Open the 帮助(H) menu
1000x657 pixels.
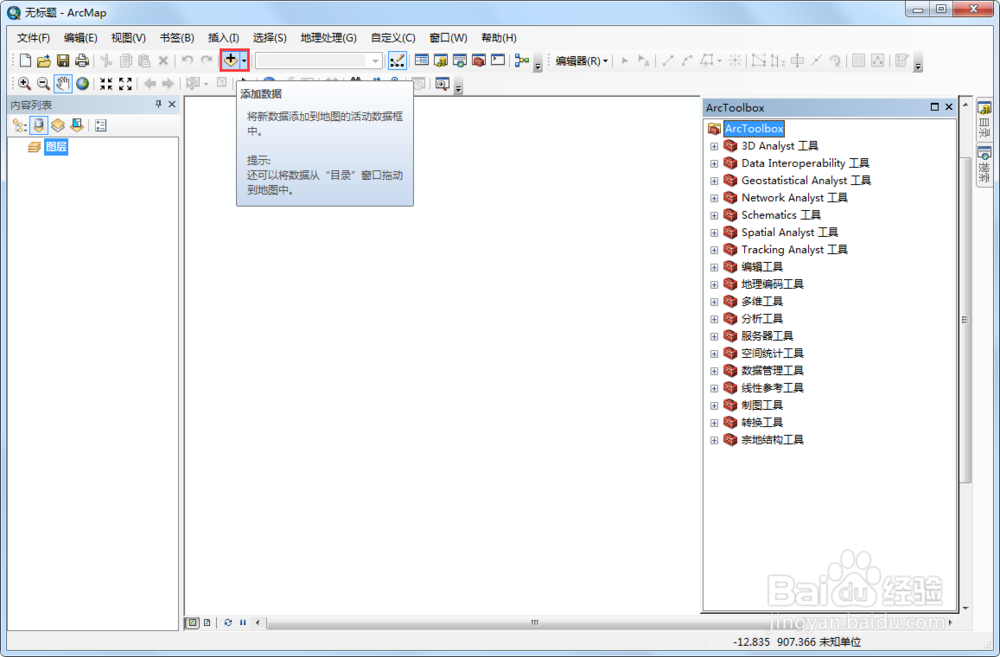click(499, 38)
